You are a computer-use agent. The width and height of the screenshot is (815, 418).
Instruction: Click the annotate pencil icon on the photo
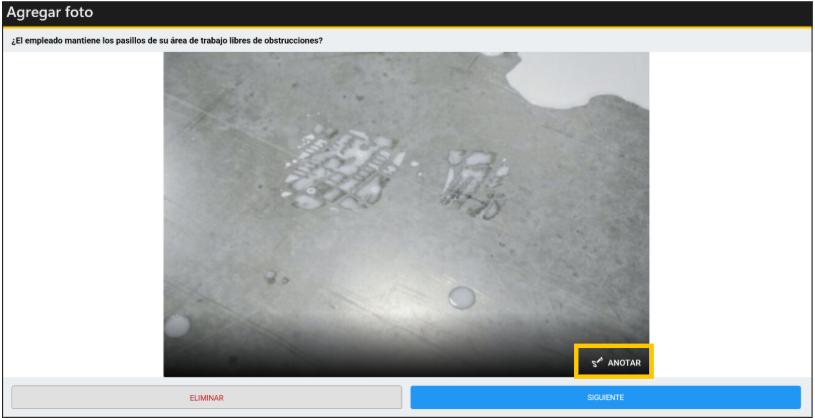[597, 362]
